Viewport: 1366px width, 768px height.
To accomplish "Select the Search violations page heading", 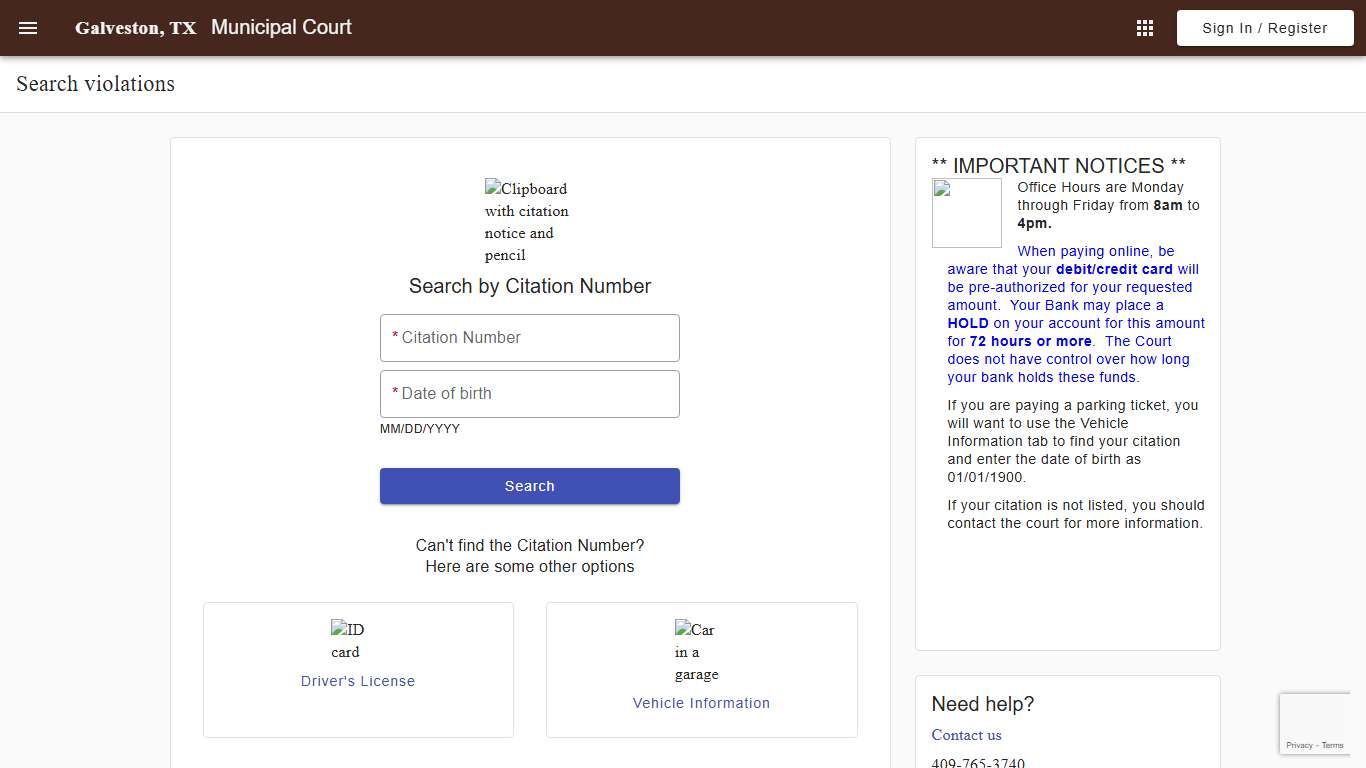I will coord(94,84).
